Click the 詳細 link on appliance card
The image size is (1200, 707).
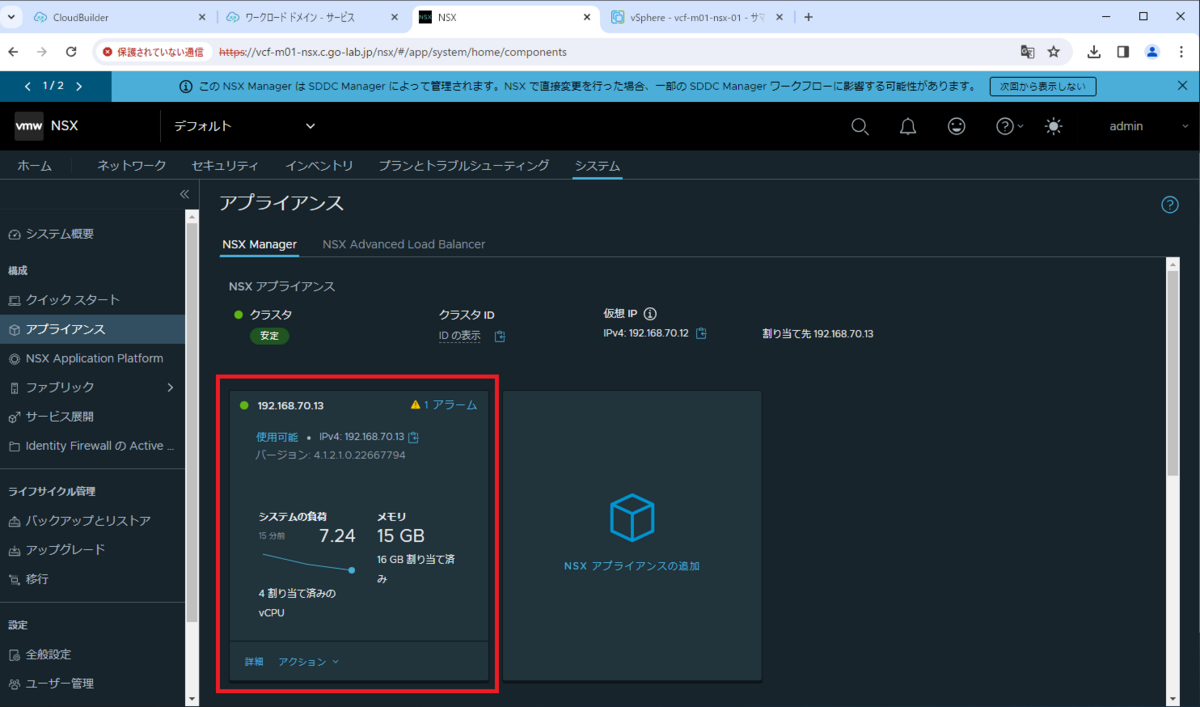[x=254, y=662]
